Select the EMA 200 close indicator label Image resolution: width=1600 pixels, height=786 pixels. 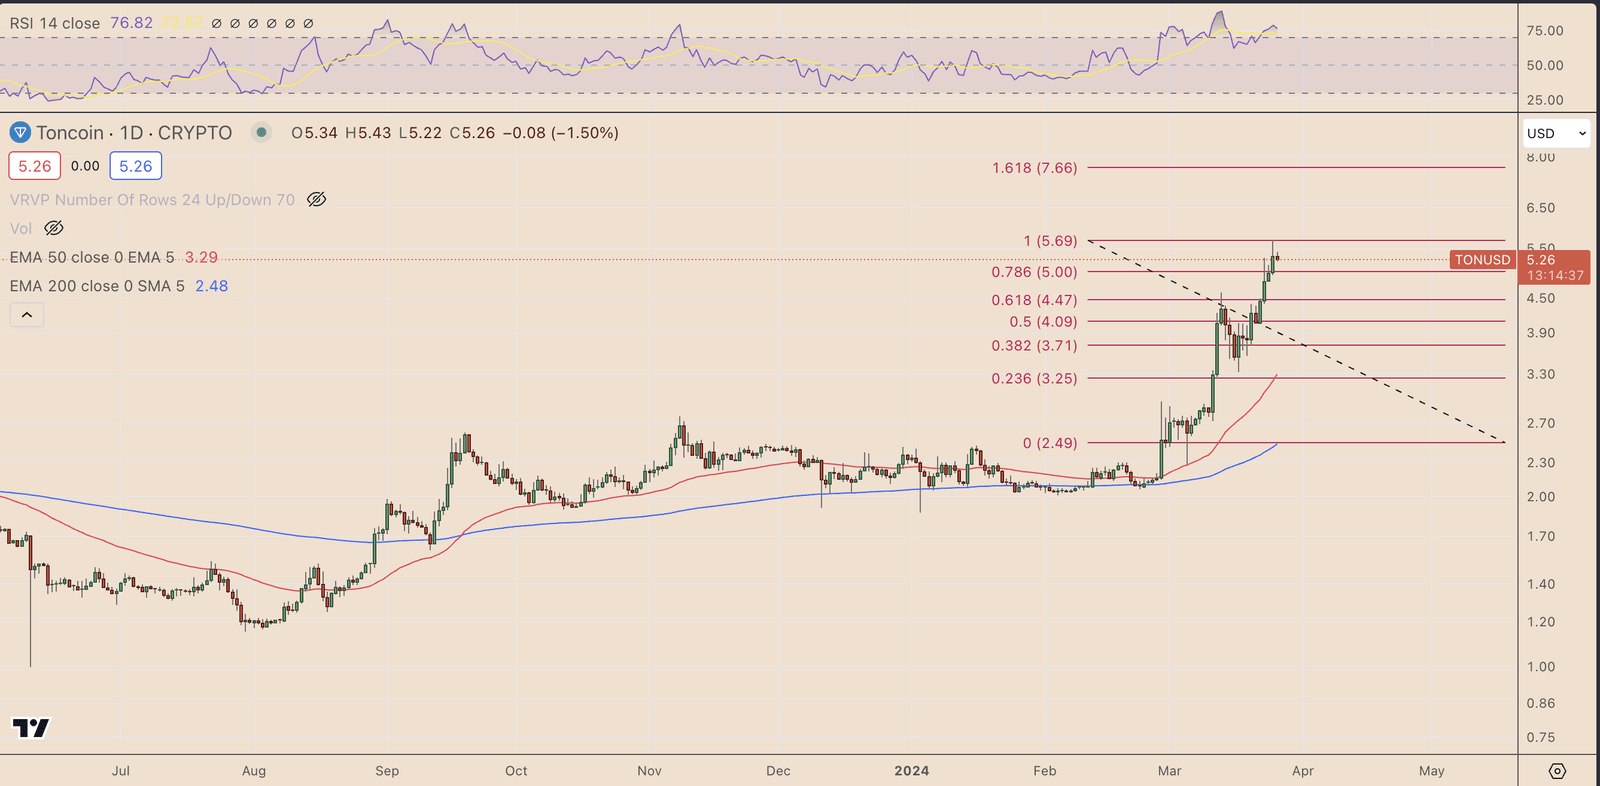point(97,286)
